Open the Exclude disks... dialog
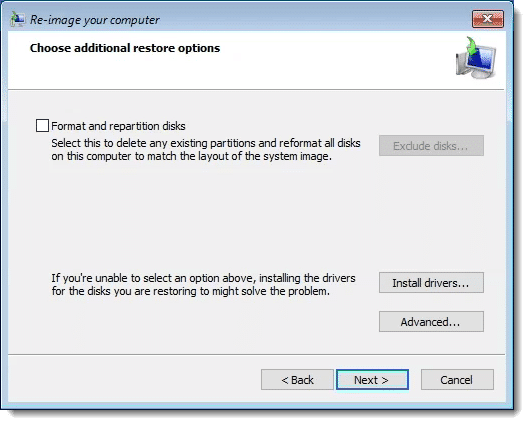This screenshot has width=529, height=425. pos(431,146)
